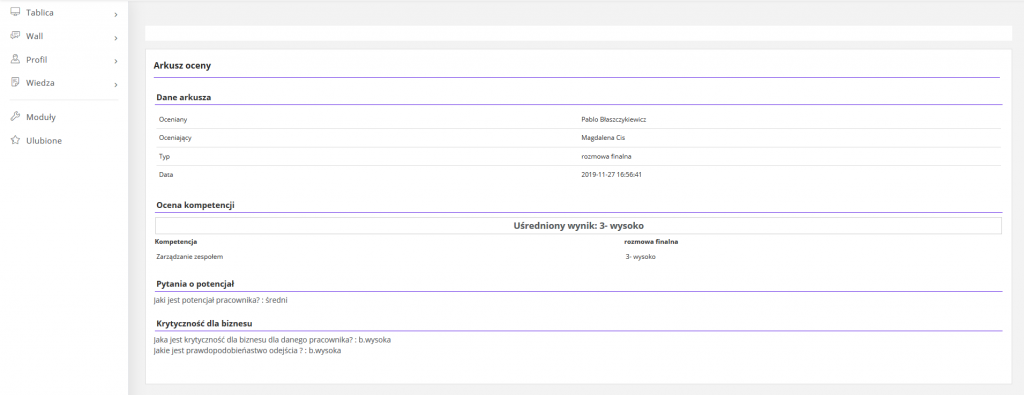Open the Moduły sidebar entry
Viewport: 1024px width, 395px height.
tap(64, 118)
